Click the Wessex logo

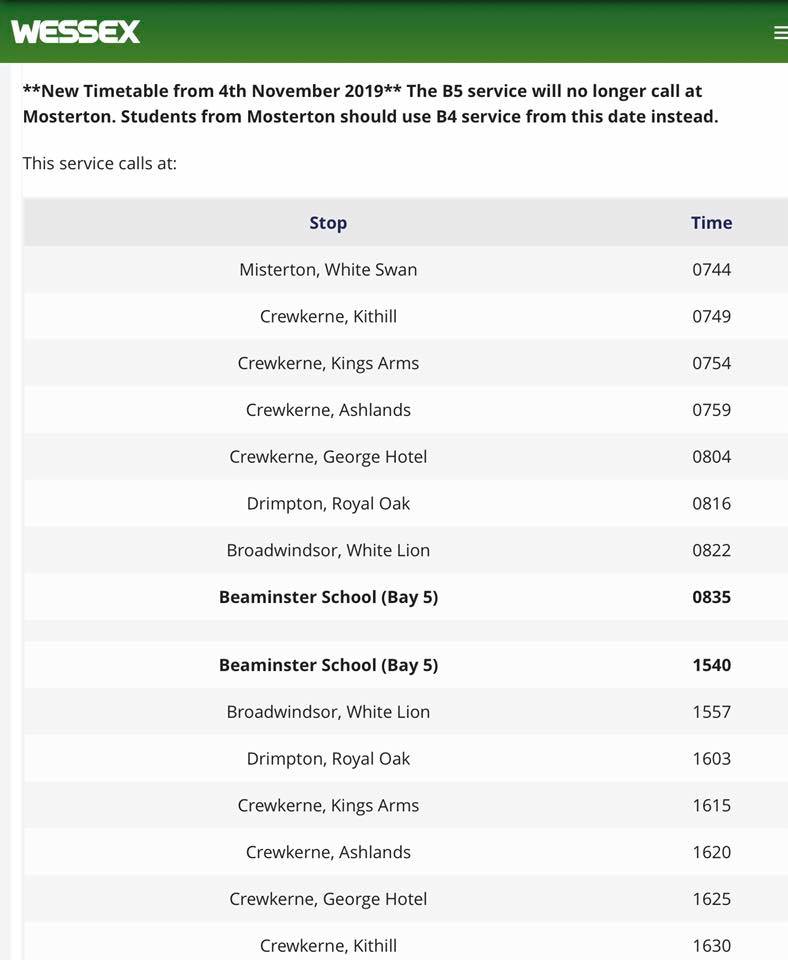coord(76,32)
